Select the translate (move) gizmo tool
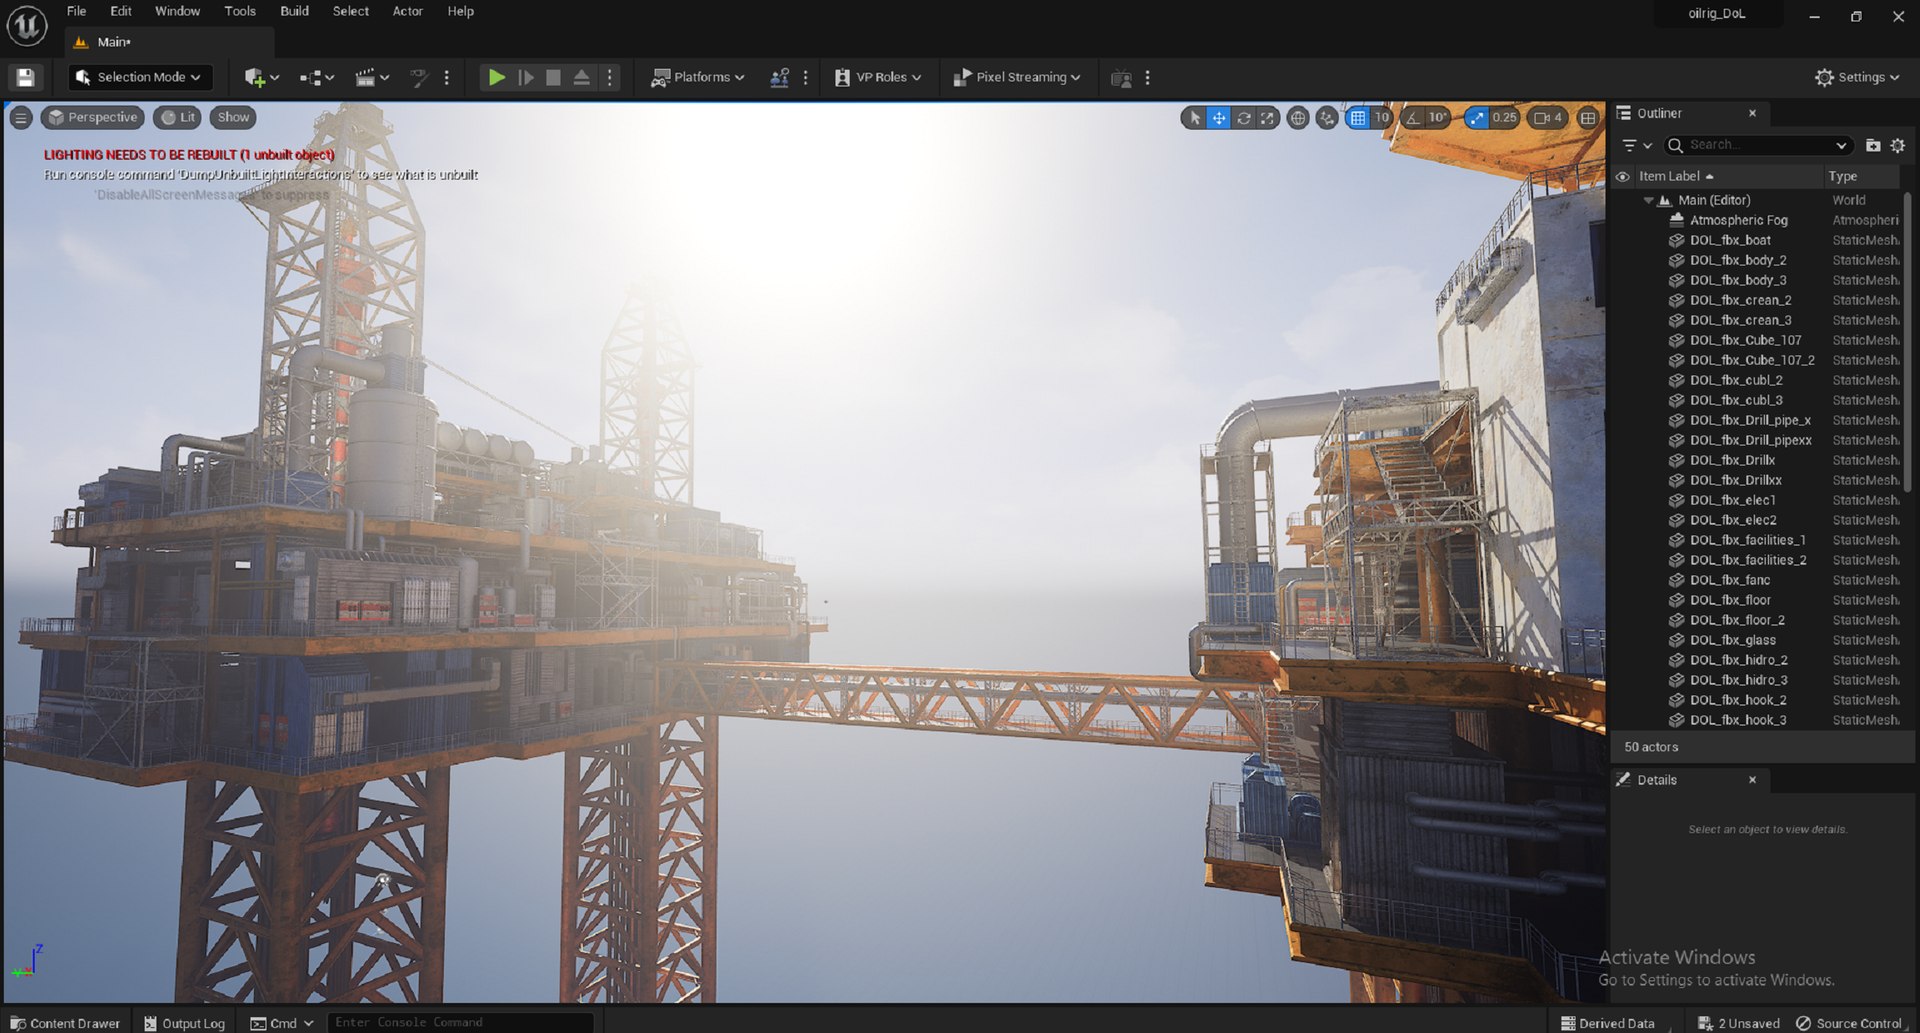Viewport: 1920px width, 1033px height. pos(1219,118)
